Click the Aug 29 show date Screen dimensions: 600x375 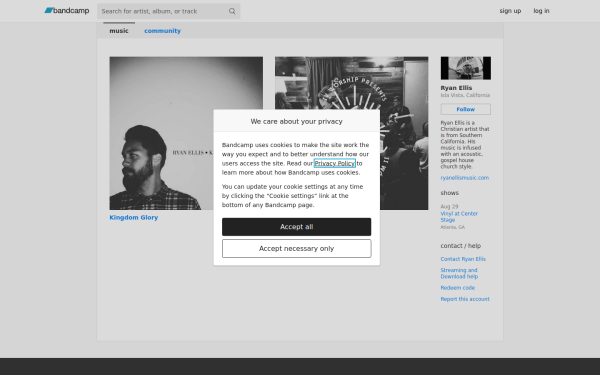tap(449, 207)
